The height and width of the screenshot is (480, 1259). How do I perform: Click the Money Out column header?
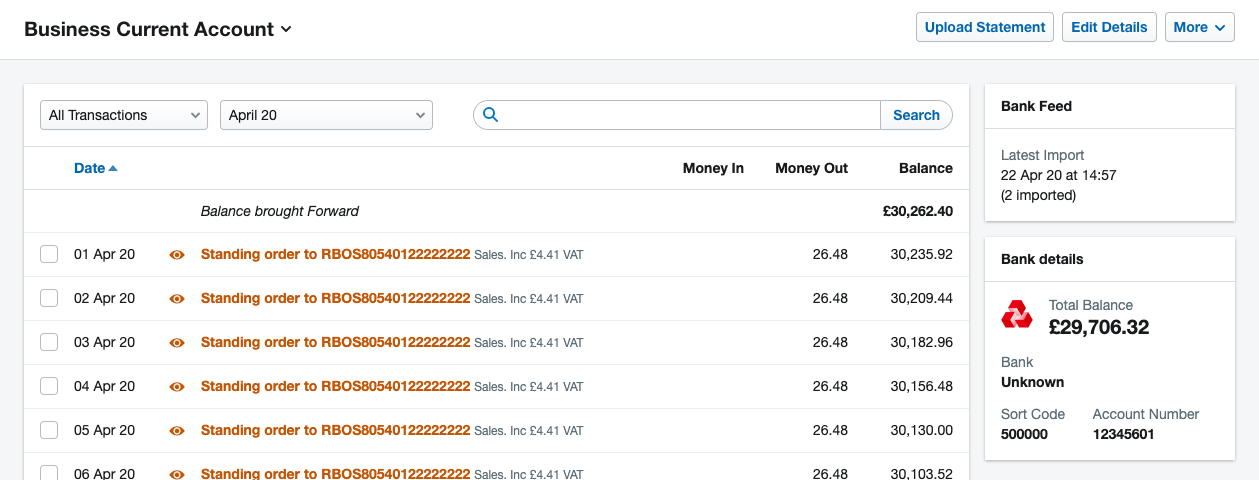[811, 168]
